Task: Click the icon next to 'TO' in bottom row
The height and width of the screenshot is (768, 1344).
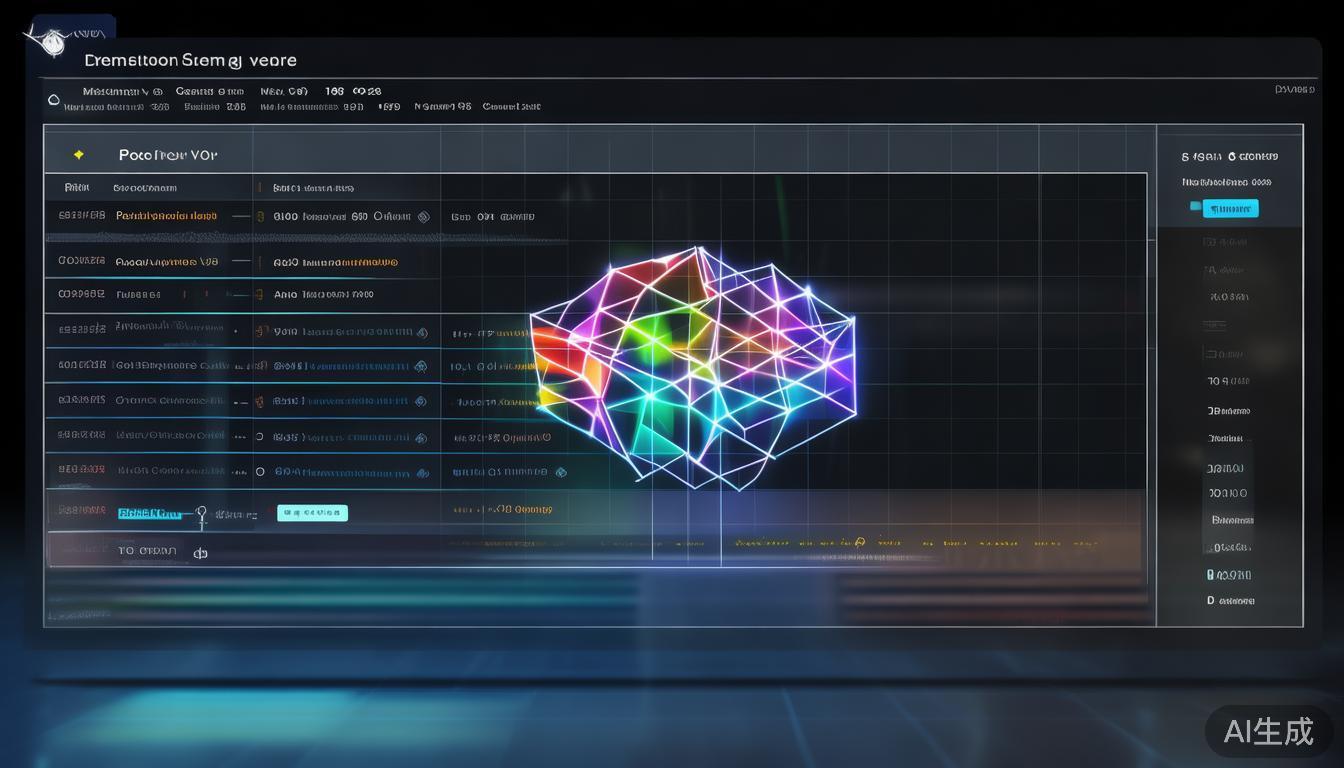Action: pyautogui.click(x=200, y=552)
